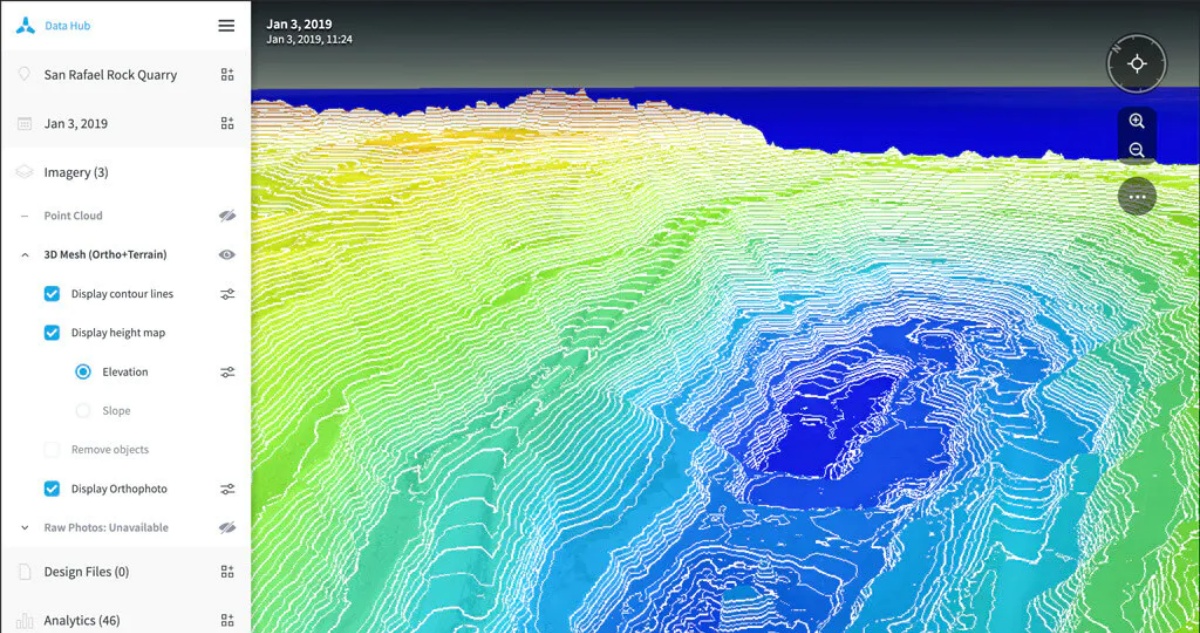
Task: Show the hidden Point Cloud layer
Action: point(227,215)
